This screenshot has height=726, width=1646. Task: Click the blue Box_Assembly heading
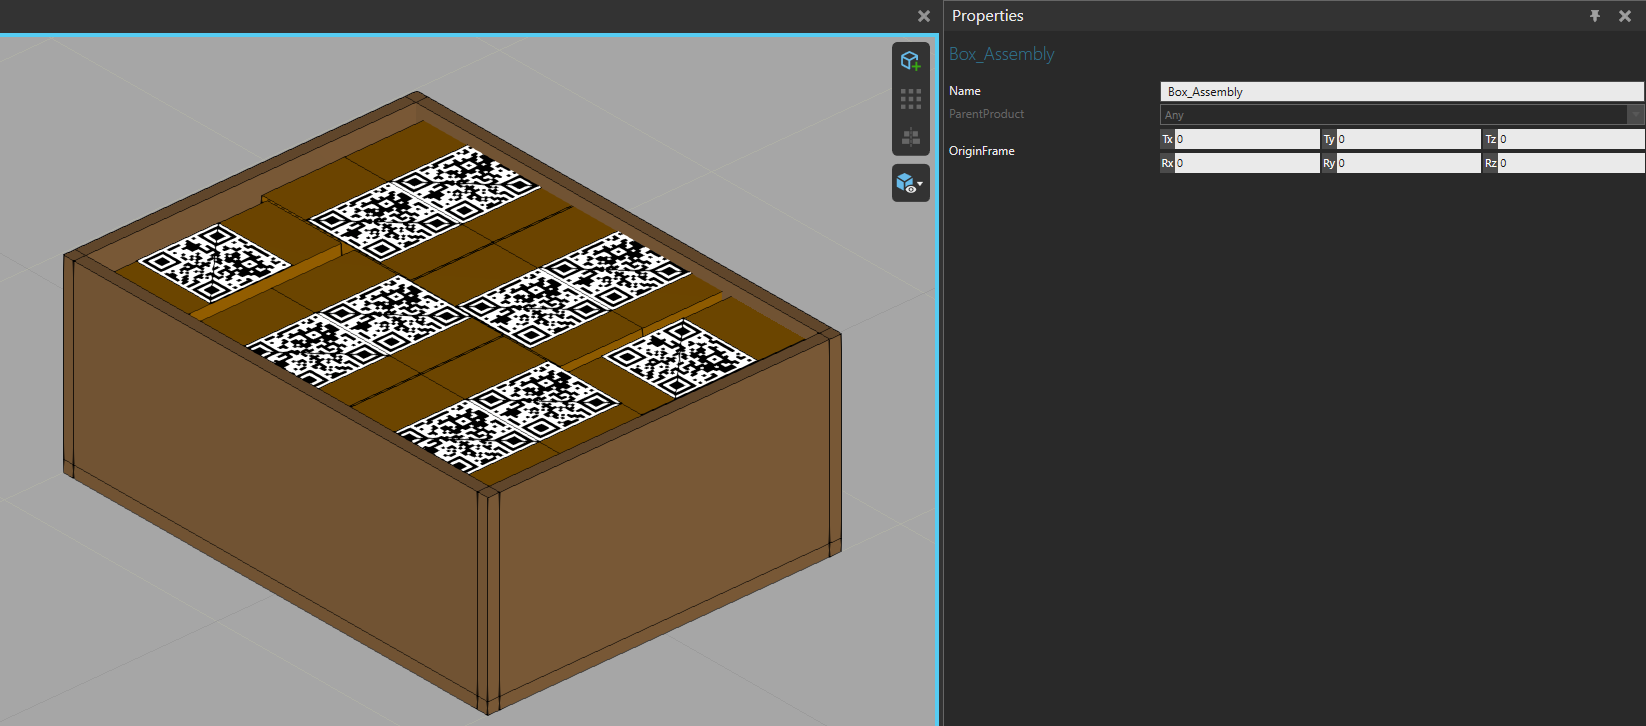(x=1001, y=54)
